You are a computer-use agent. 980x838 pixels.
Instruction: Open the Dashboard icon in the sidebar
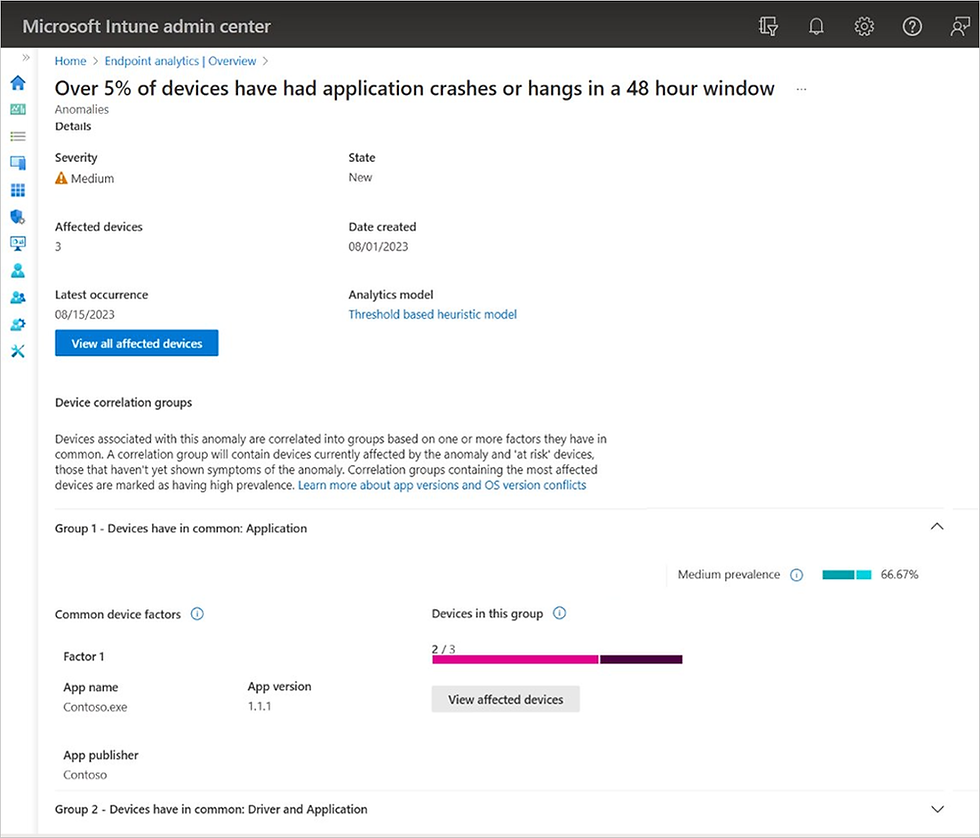point(18,110)
